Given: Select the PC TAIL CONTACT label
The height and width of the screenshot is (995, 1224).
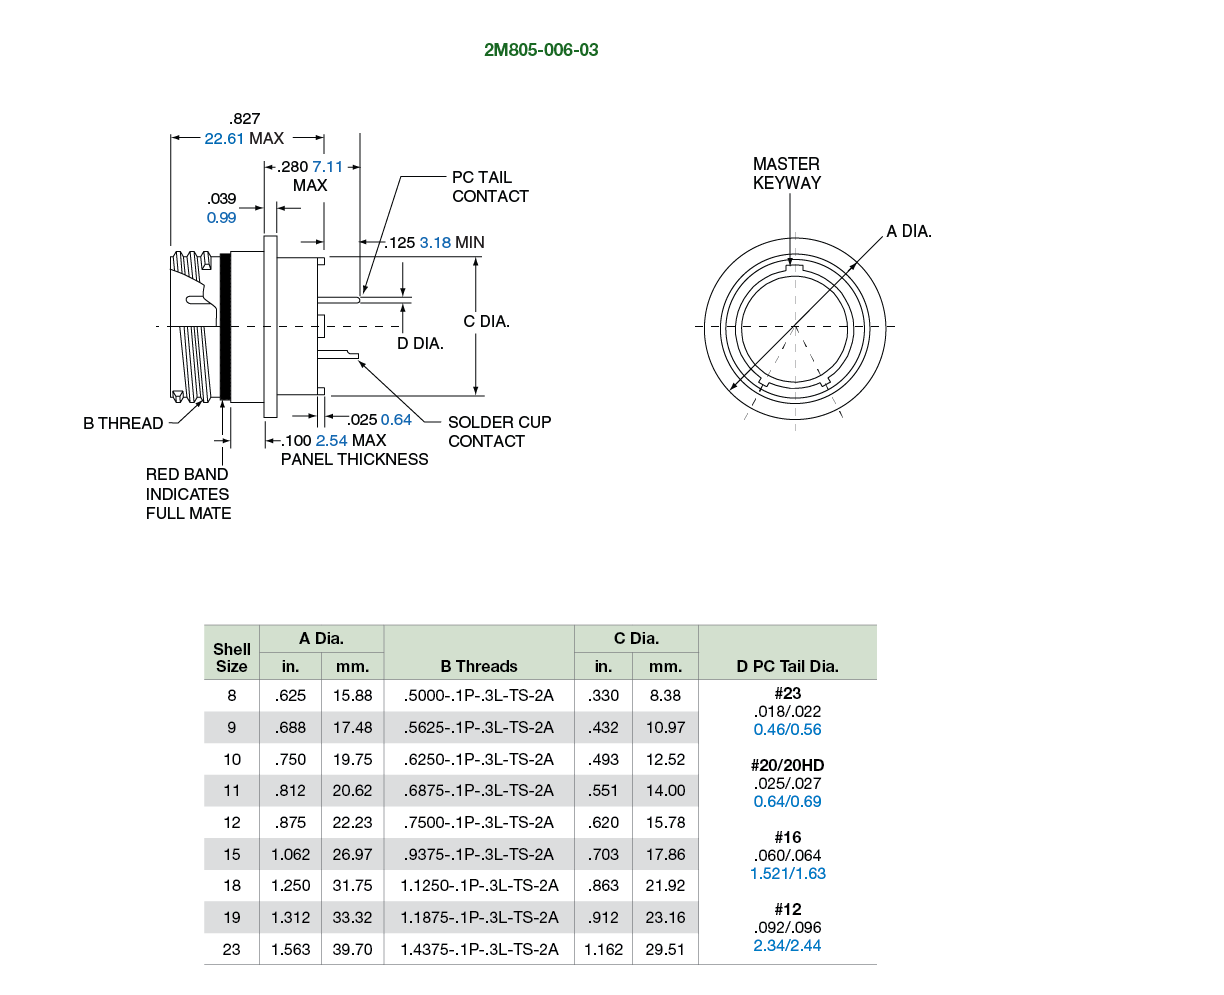Looking at the screenshot, I should [490, 187].
